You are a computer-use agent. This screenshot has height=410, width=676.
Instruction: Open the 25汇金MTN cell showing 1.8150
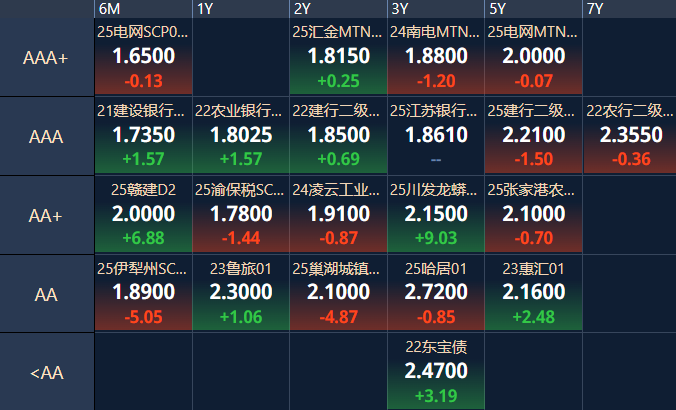337,57
